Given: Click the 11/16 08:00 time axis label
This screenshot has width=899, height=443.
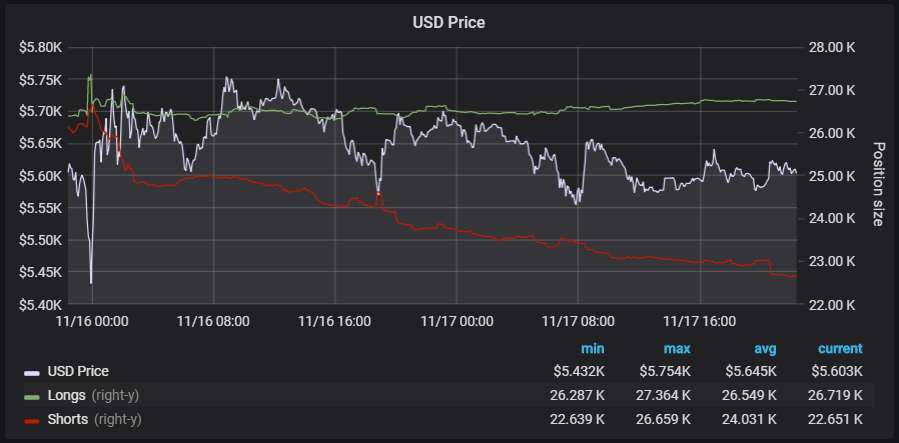Looking at the screenshot, I should tap(213, 321).
